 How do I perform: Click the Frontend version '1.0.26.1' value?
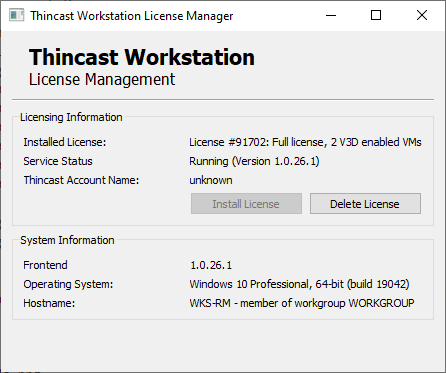[x=211, y=265]
